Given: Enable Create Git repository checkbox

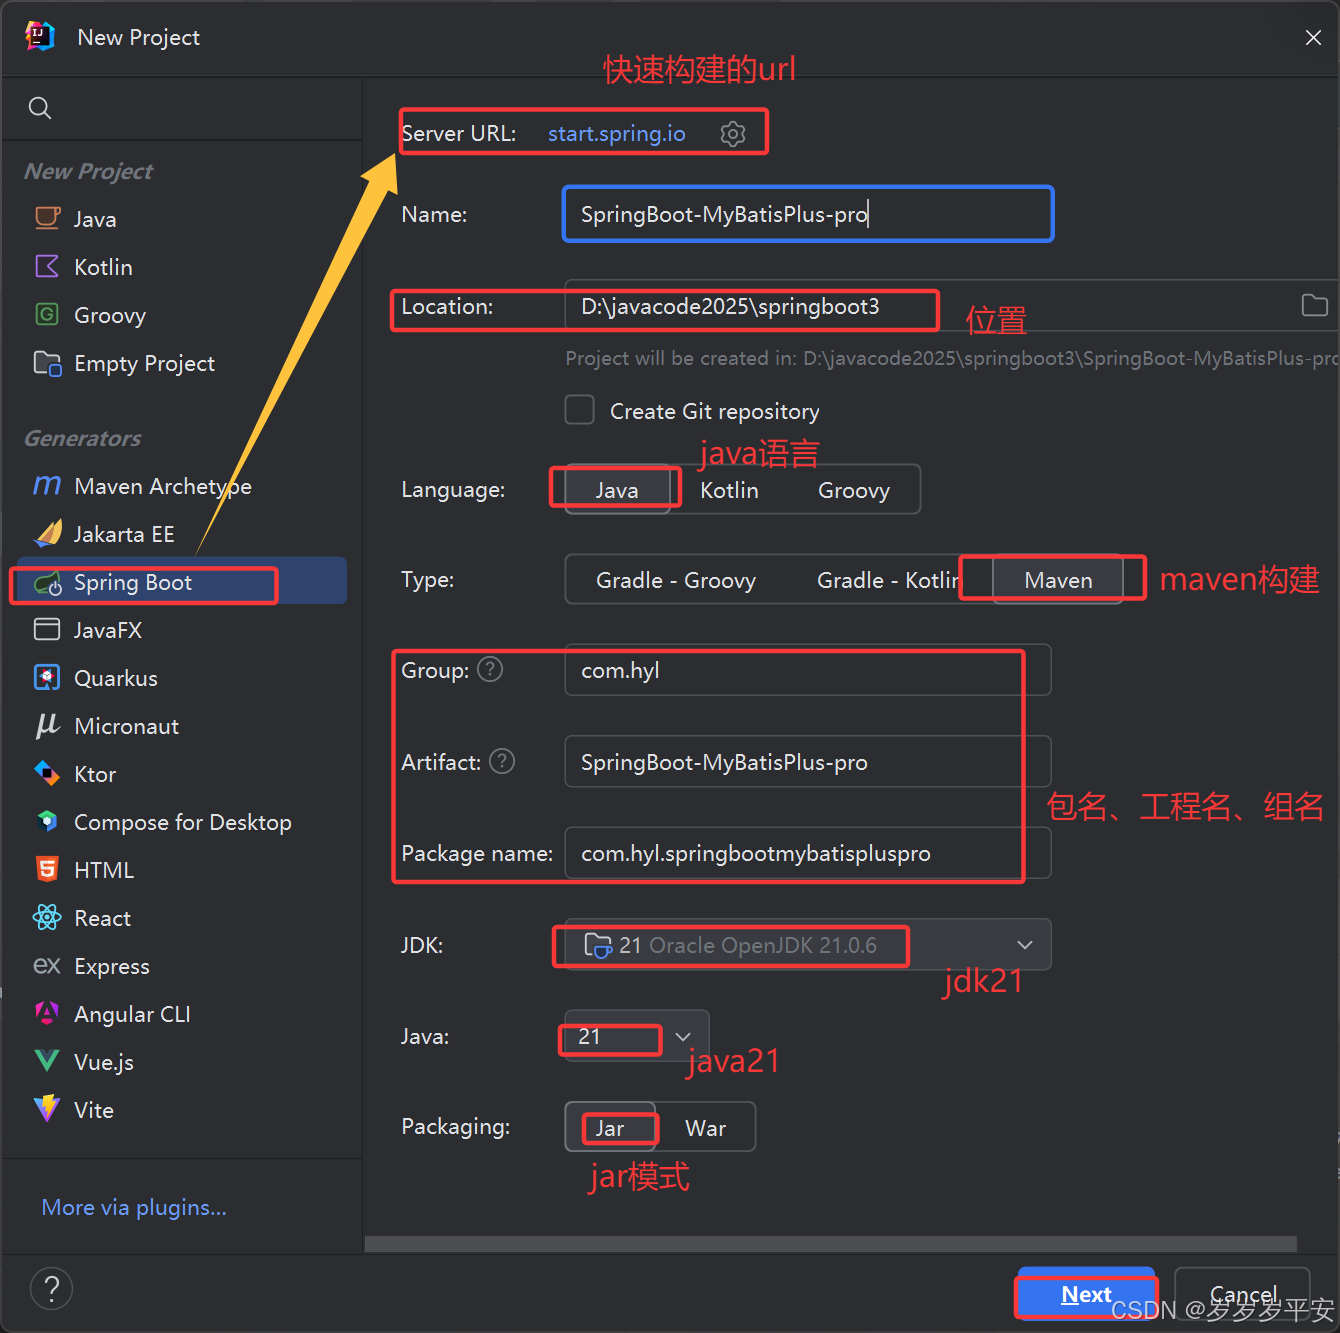Looking at the screenshot, I should 580,410.
